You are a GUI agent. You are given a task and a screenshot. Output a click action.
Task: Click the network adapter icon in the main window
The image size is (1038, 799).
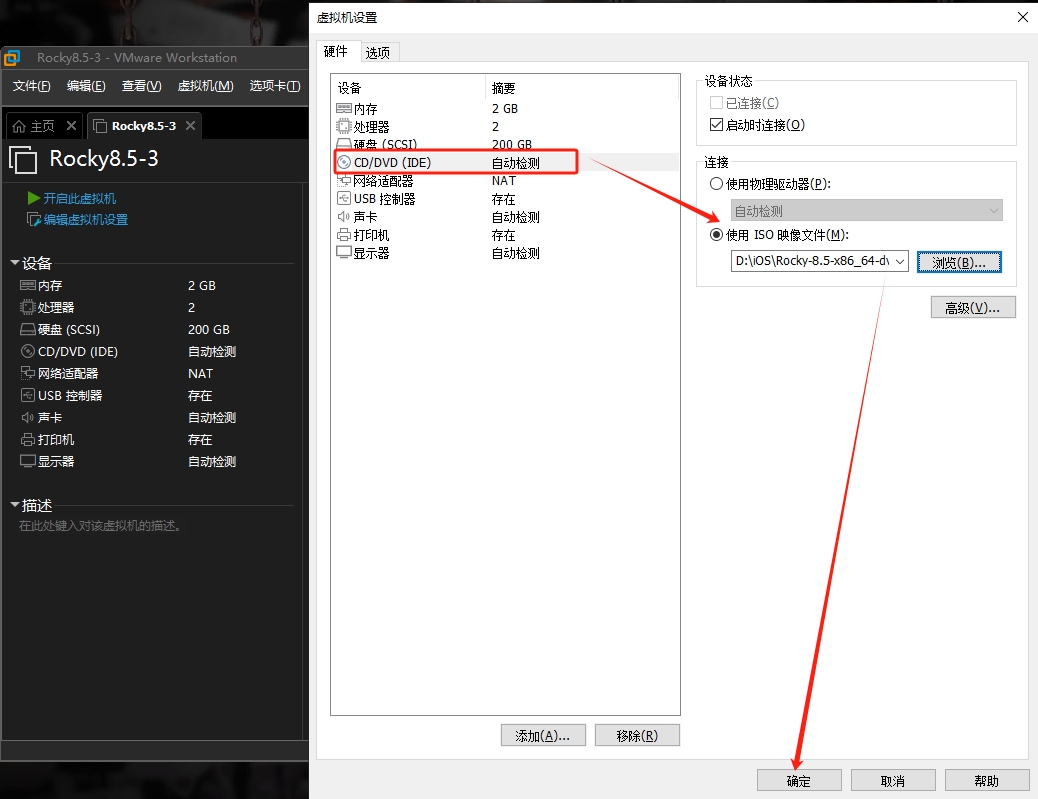pos(28,373)
